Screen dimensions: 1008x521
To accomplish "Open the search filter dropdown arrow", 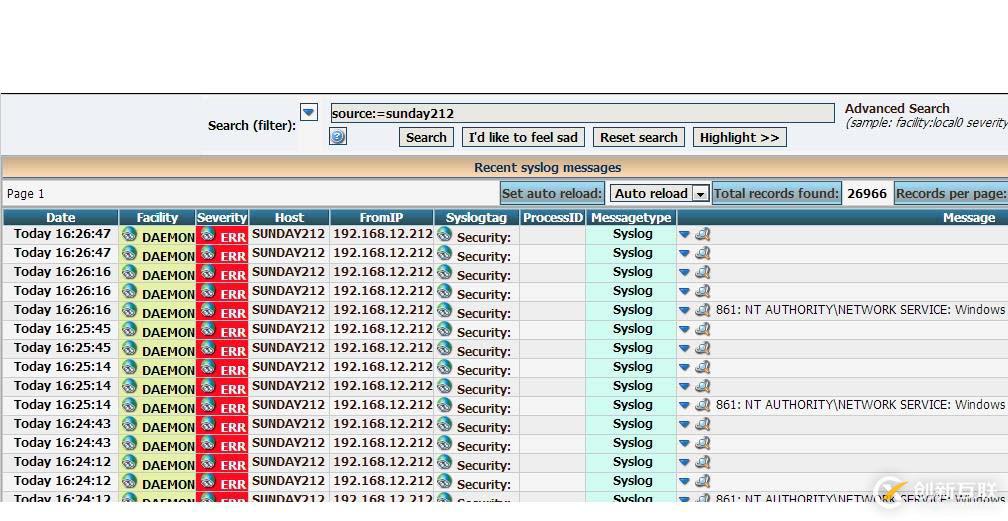I will pyautogui.click(x=309, y=113).
